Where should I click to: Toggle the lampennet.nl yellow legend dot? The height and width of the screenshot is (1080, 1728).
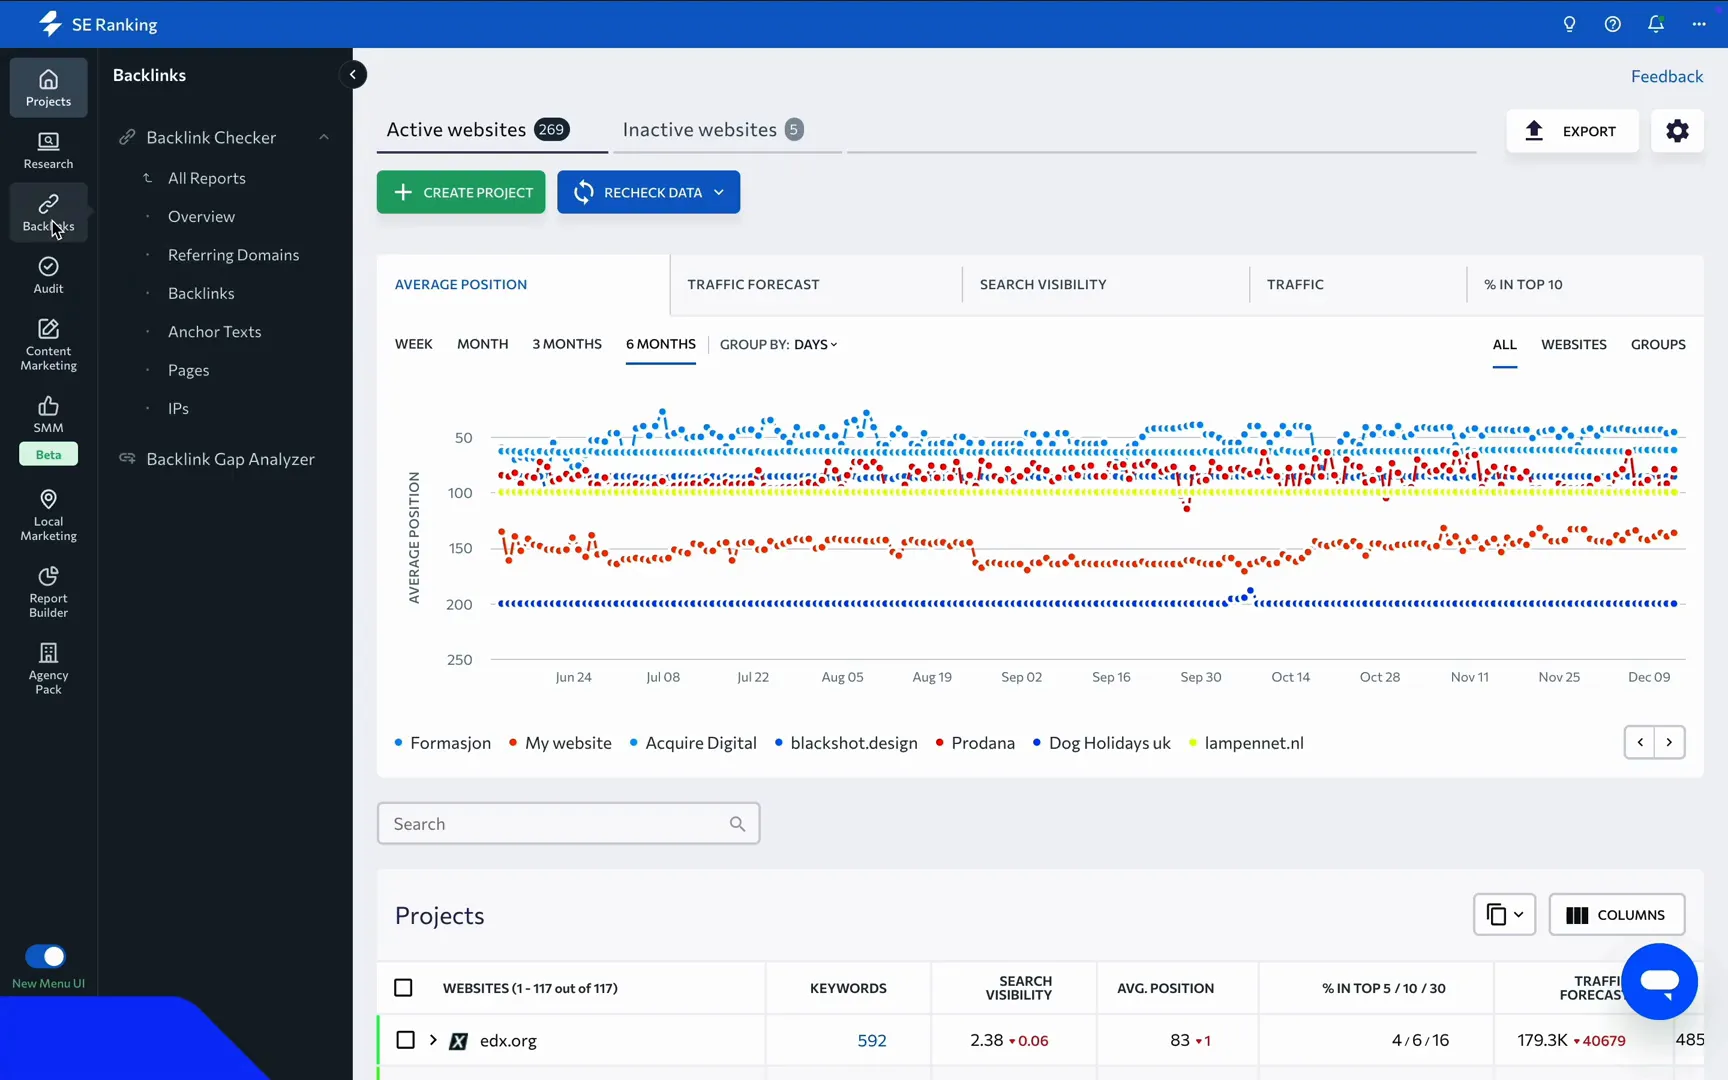(1193, 743)
